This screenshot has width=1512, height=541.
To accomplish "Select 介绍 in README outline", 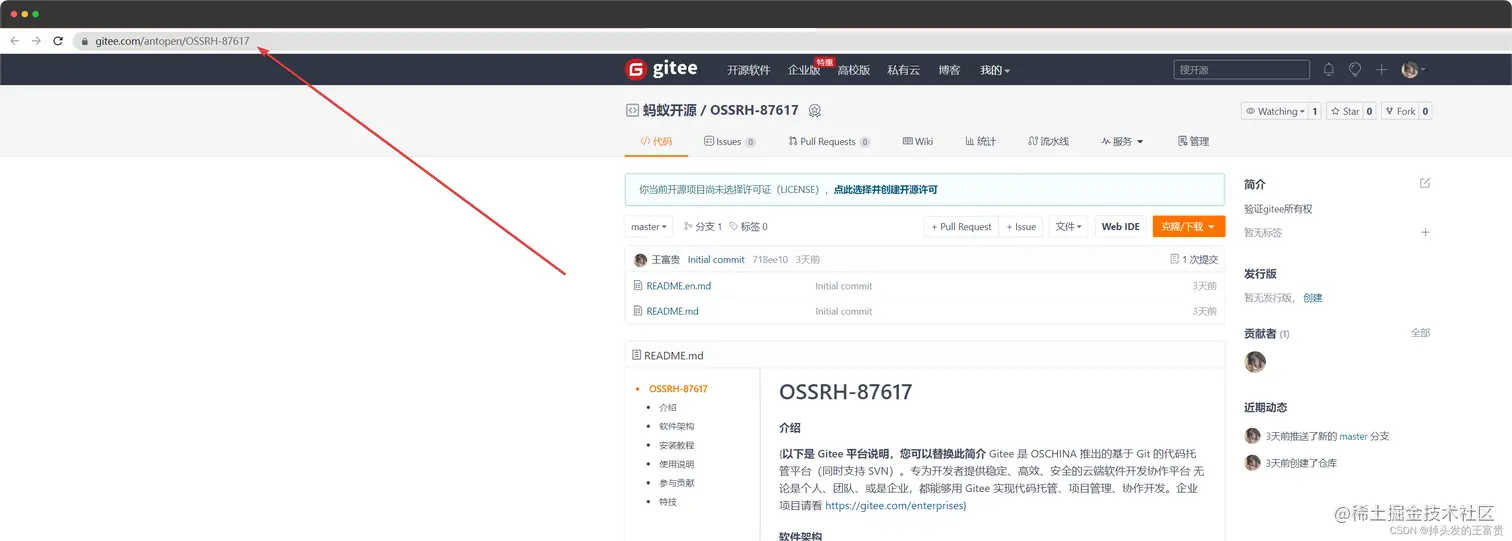I will 668,408.
